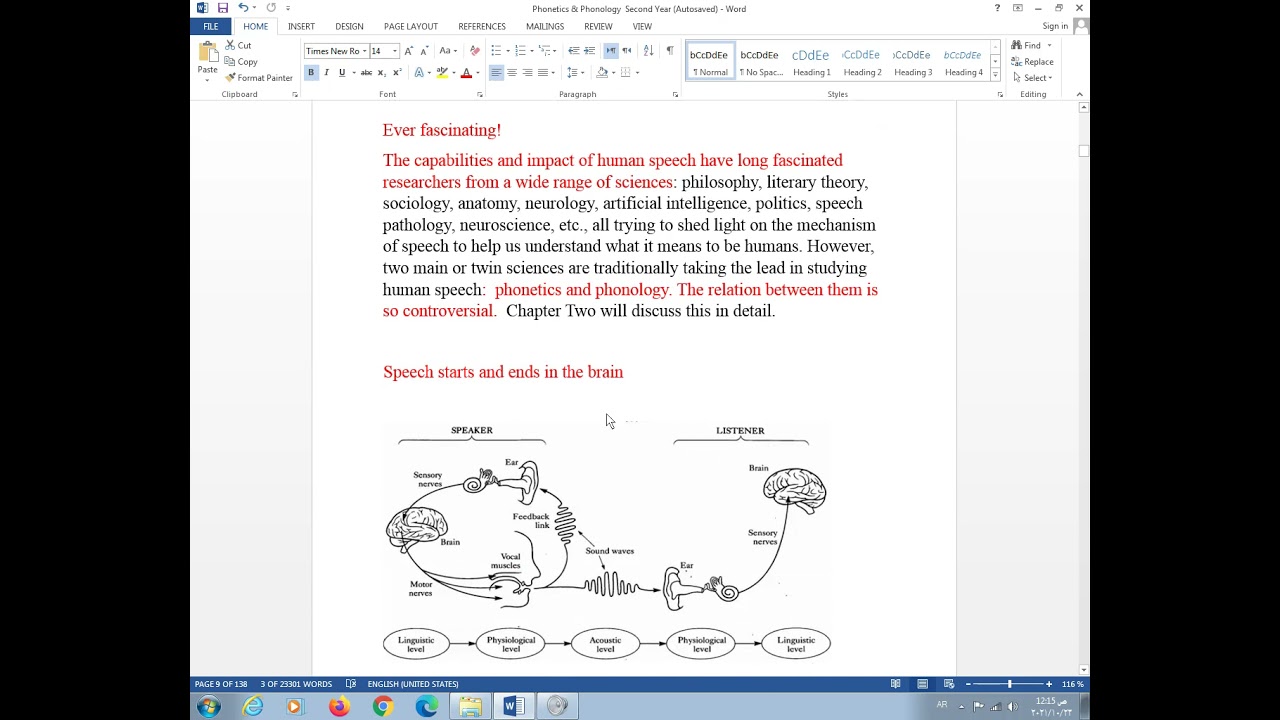Apply subscript formatting
The height and width of the screenshot is (720, 1280).
coord(383,72)
